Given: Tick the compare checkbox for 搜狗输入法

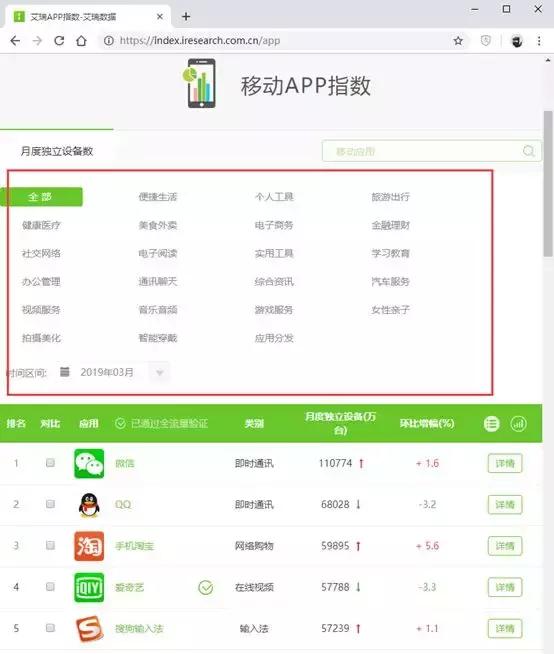Looking at the screenshot, I should pos(50,628).
